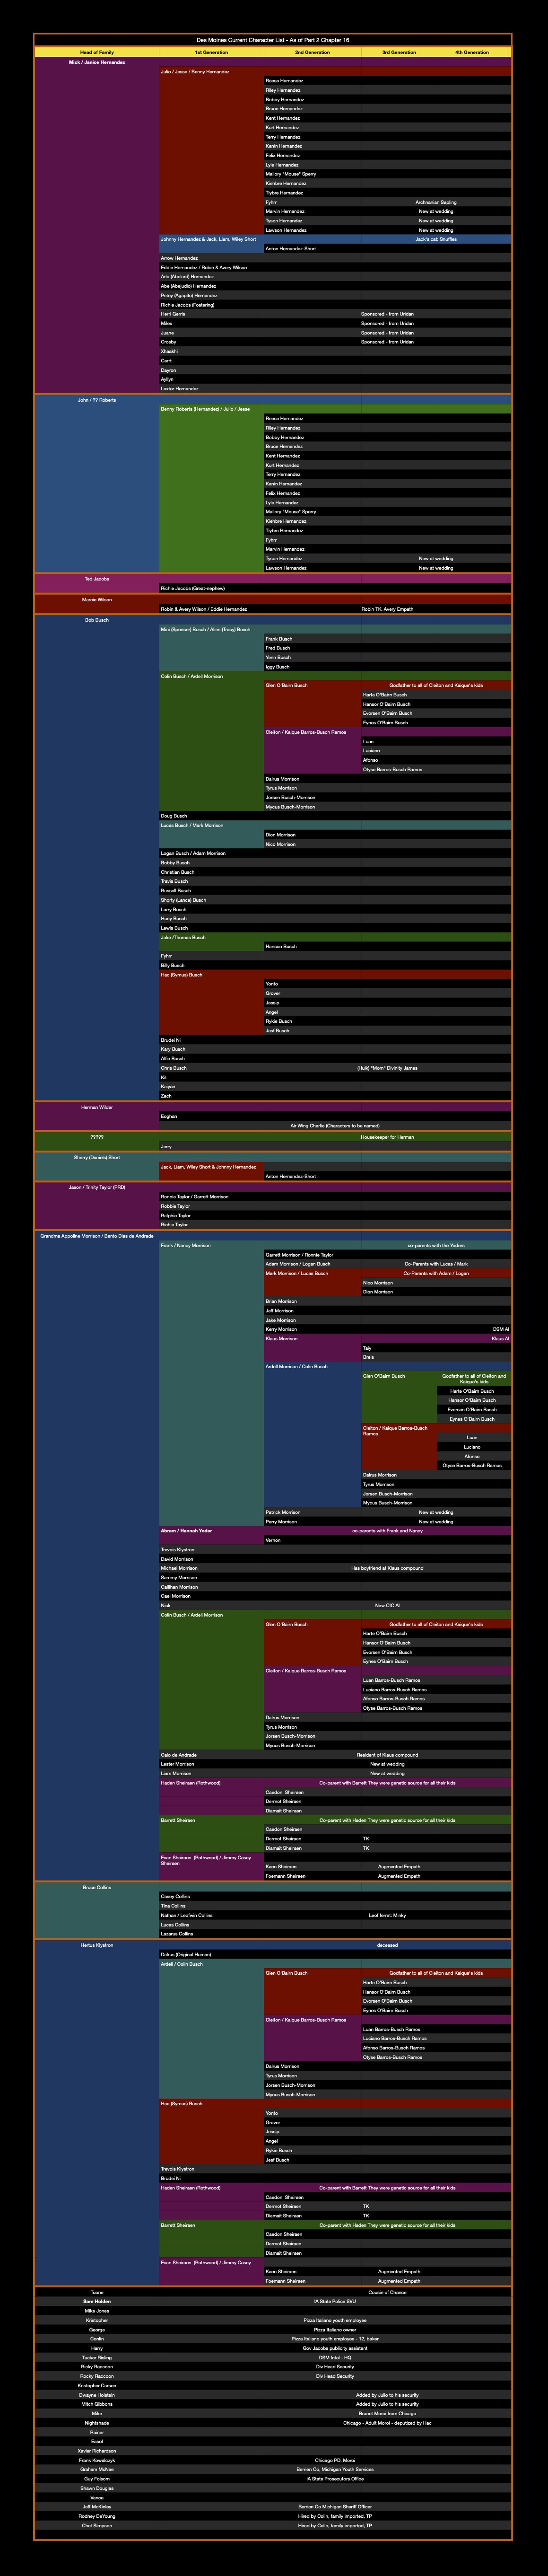
Task: Select the Des Moines Character List title
Action: 272,40
